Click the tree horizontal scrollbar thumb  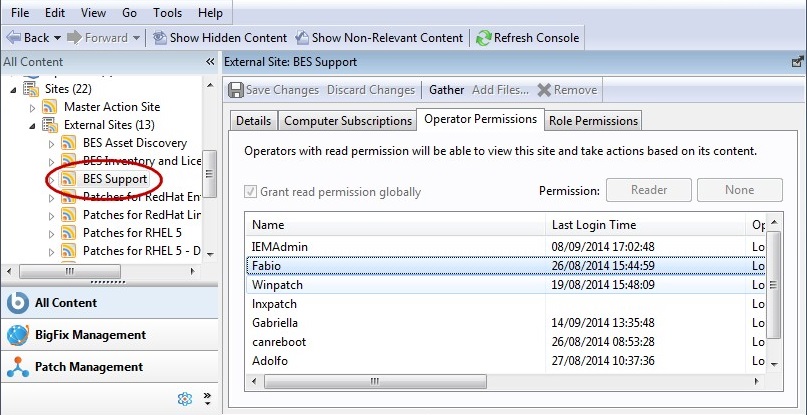coord(70,271)
